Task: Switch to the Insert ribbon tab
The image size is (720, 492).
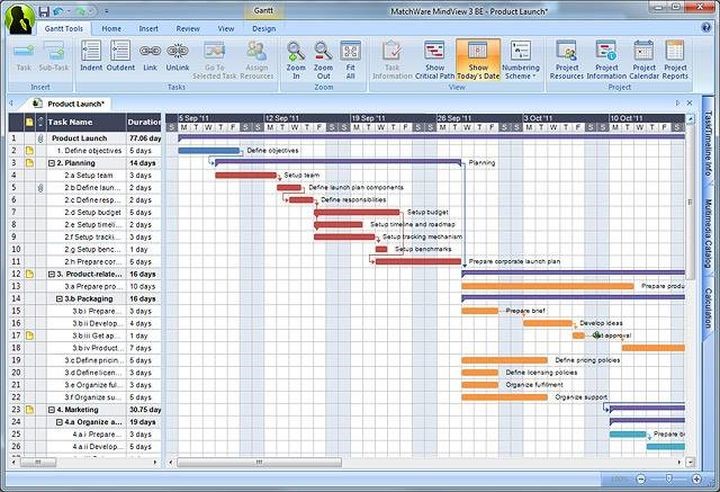Action: click(x=149, y=29)
